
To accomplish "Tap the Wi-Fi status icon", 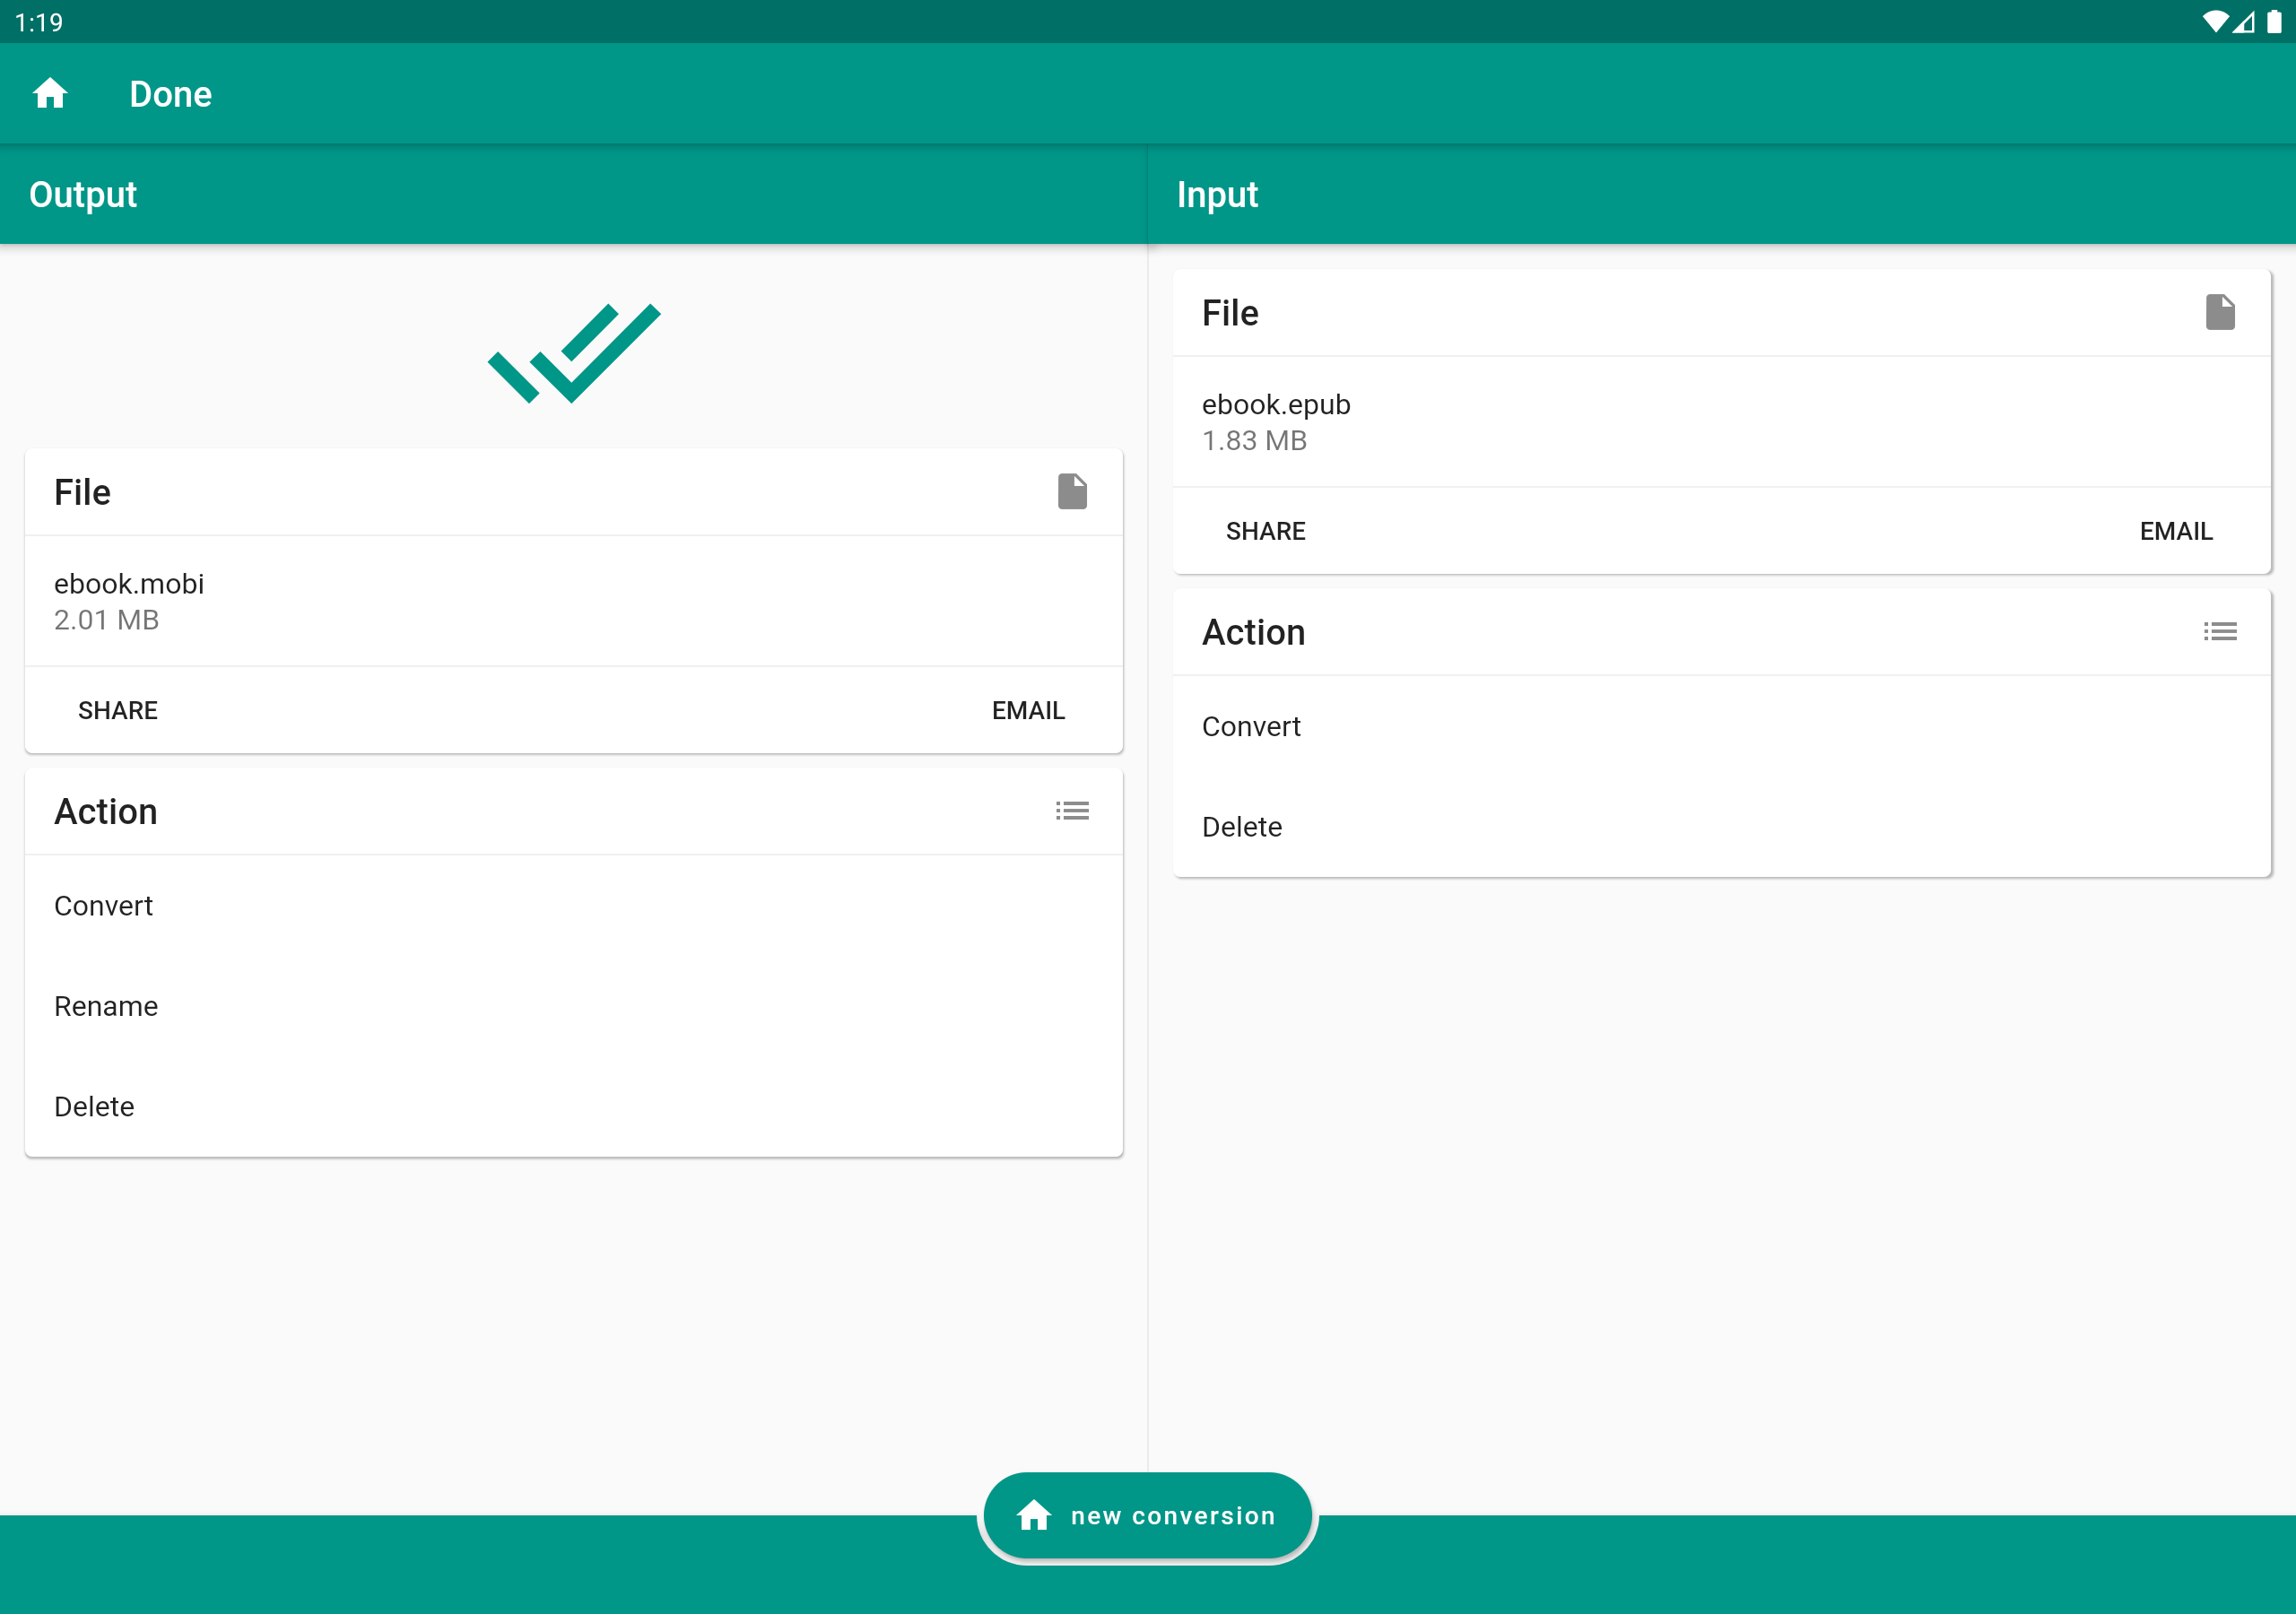I will click(x=2214, y=22).
